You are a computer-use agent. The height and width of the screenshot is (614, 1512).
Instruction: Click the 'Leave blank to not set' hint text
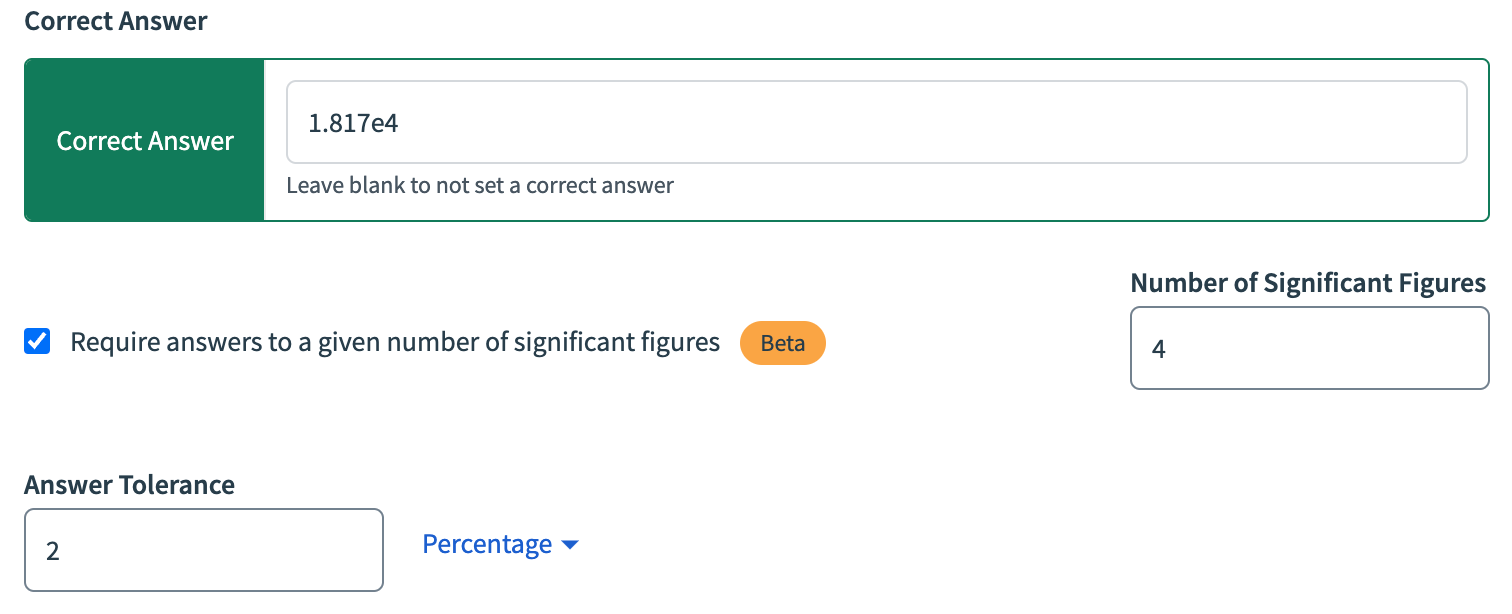(x=480, y=185)
